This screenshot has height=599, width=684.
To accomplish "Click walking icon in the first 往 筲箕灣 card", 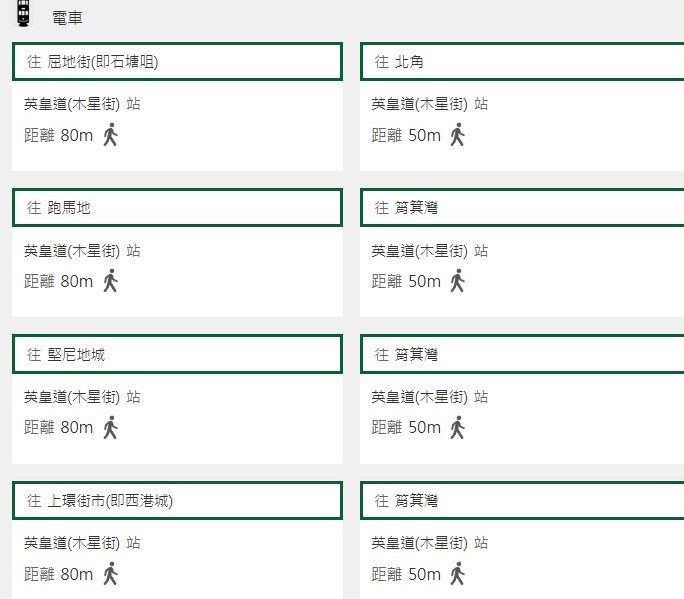I will pos(458,281).
